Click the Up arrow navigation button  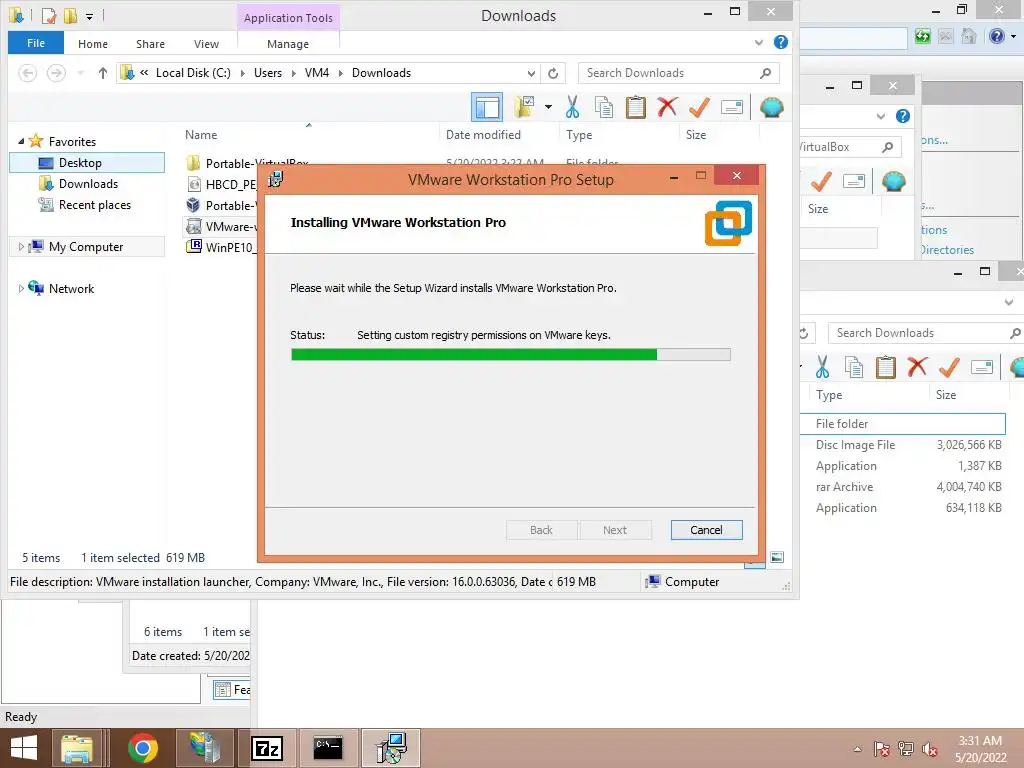coord(103,73)
